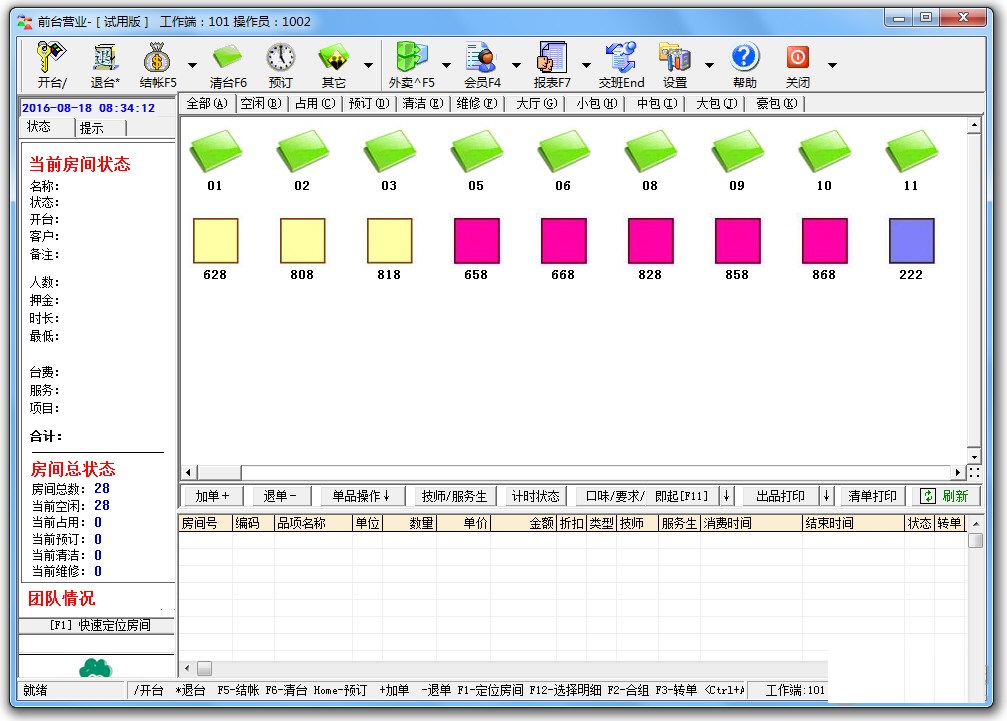Click the 清单打印 button
This screenshot has height=721, width=1007.
pyautogui.click(x=872, y=496)
